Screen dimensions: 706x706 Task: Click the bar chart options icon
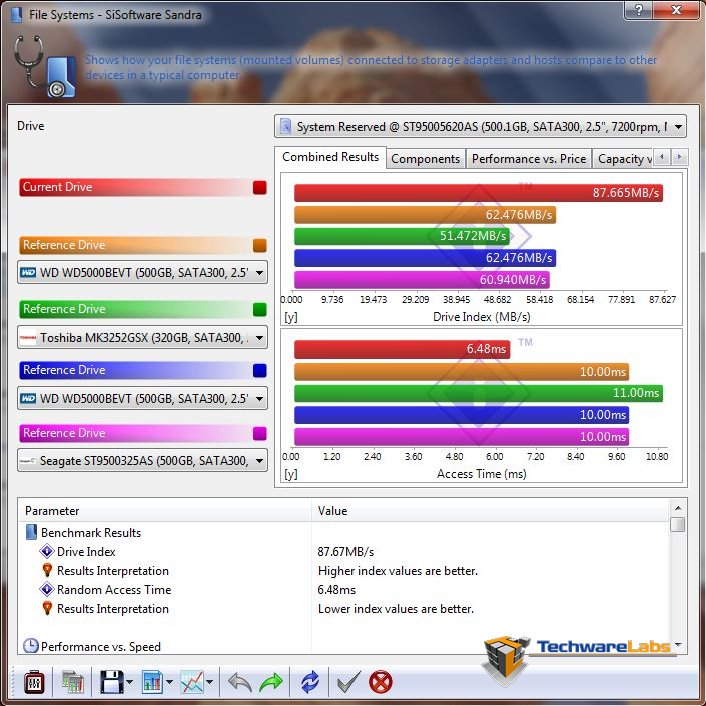coord(152,683)
